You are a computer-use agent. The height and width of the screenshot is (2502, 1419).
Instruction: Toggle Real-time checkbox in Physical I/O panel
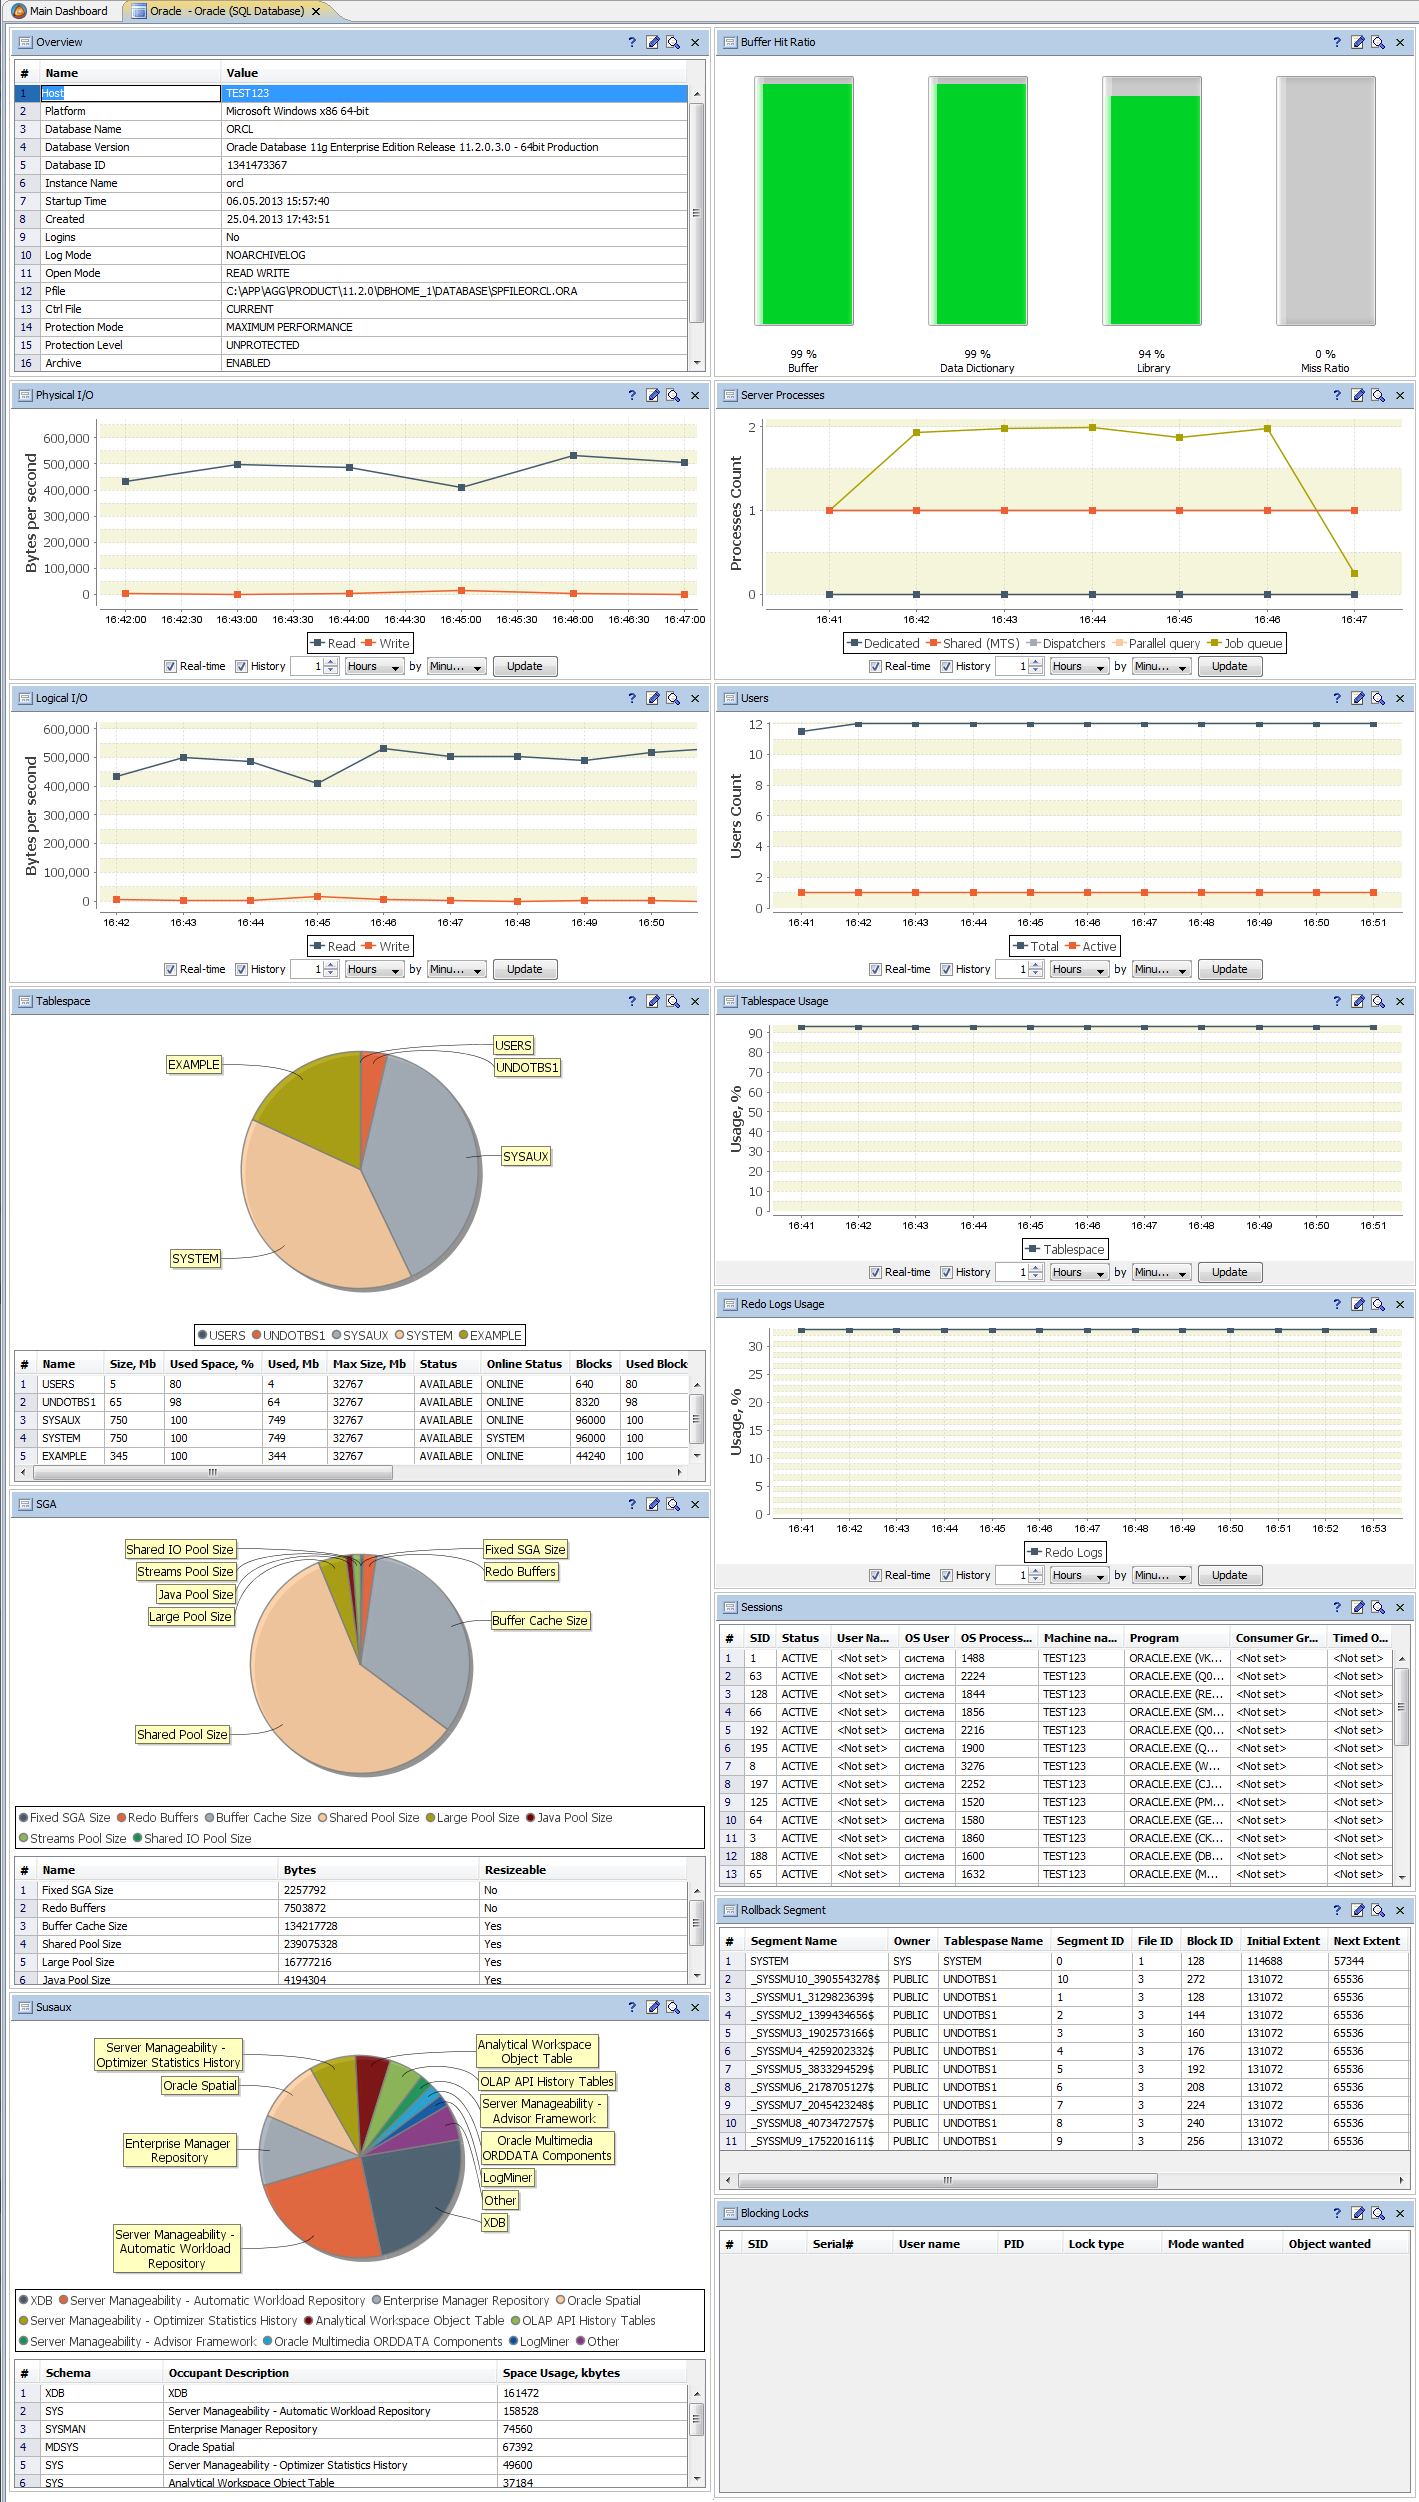point(170,666)
